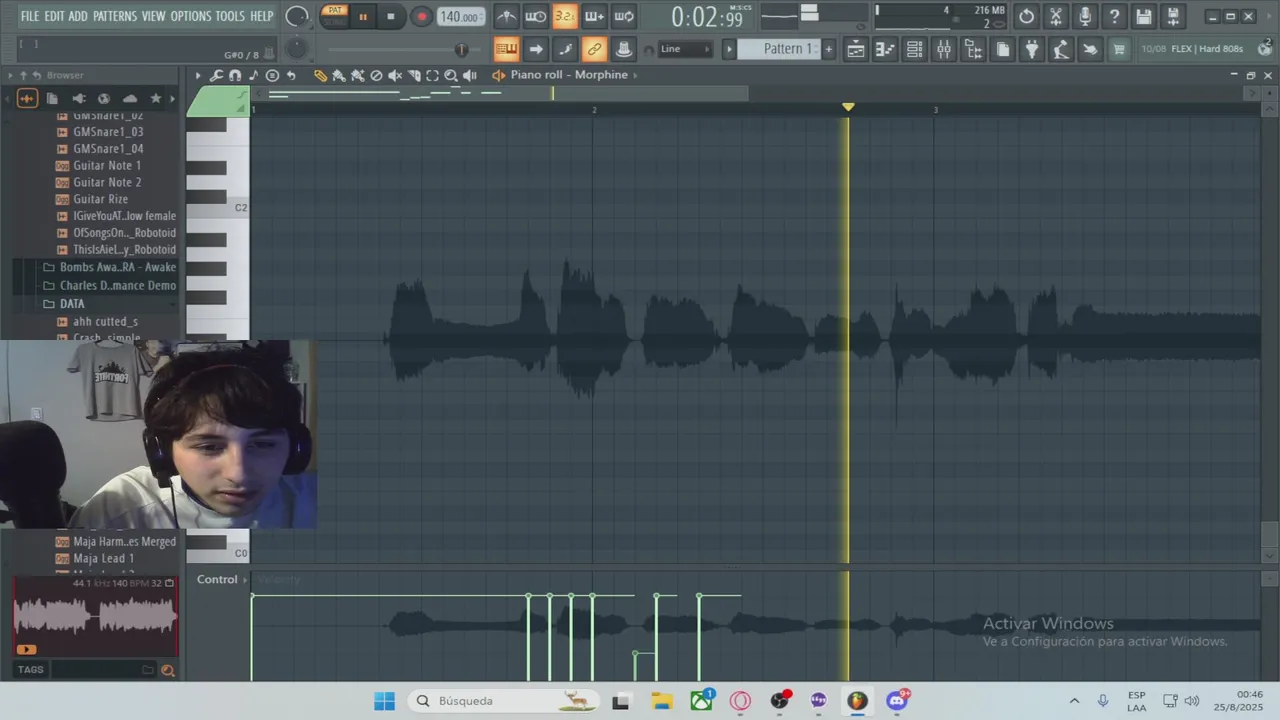Open the Windows Start button
The width and height of the screenshot is (1280, 720).
[x=384, y=701]
